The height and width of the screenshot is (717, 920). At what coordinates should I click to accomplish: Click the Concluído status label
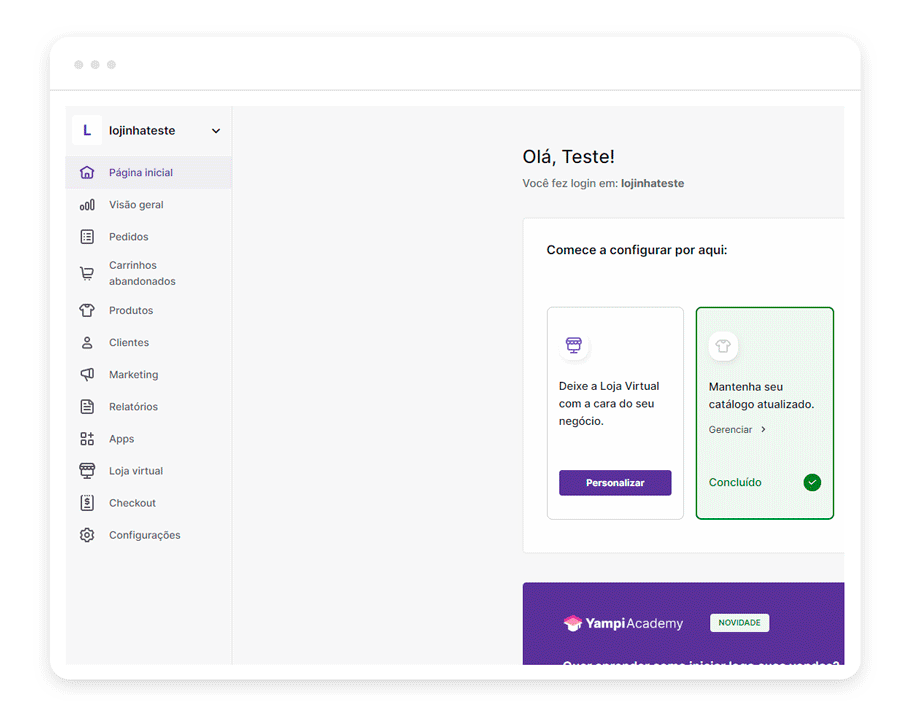pyautogui.click(x=735, y=482)
